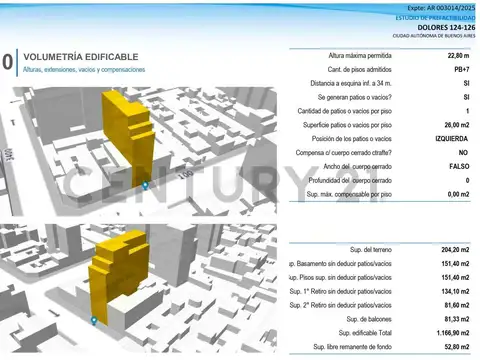Click 'Sup. máx. compensable por piso' label
The width and height of the screenshot is (480, 360).
click(349, 194)
